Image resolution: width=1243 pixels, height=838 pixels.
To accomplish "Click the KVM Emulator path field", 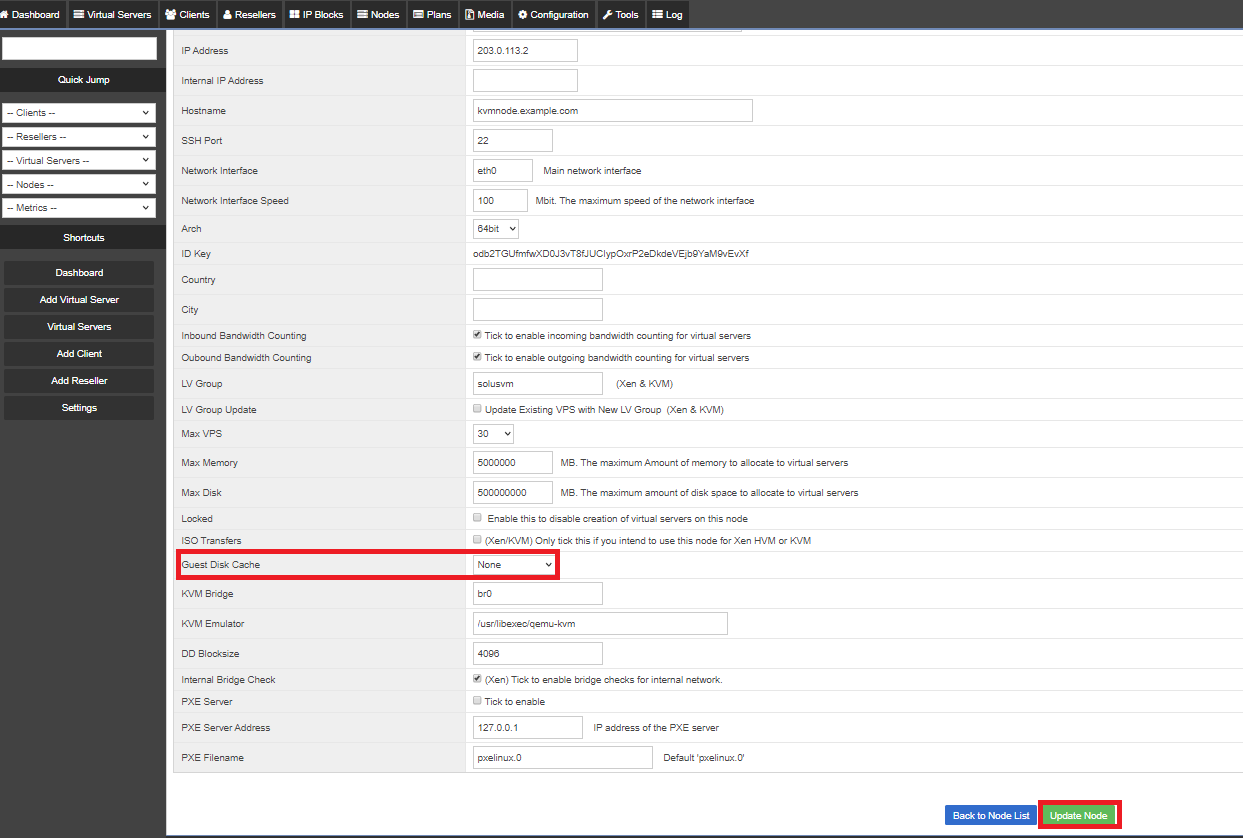I will 600,624.
